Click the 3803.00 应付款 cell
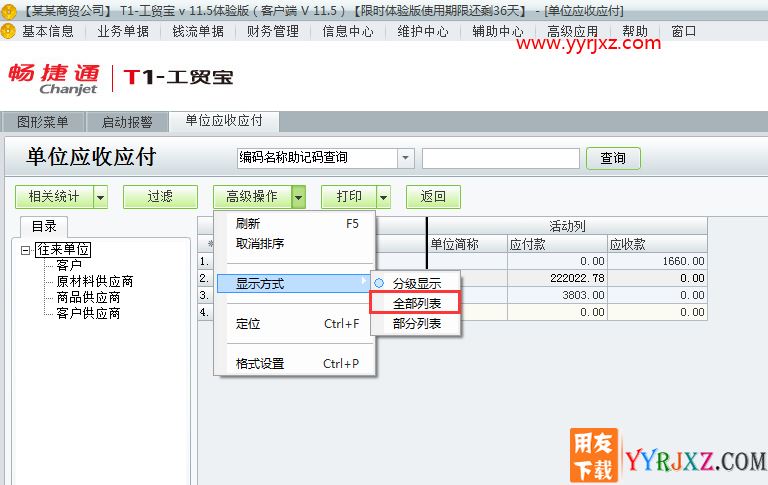 pyautogui.click(x=557, y=295)
